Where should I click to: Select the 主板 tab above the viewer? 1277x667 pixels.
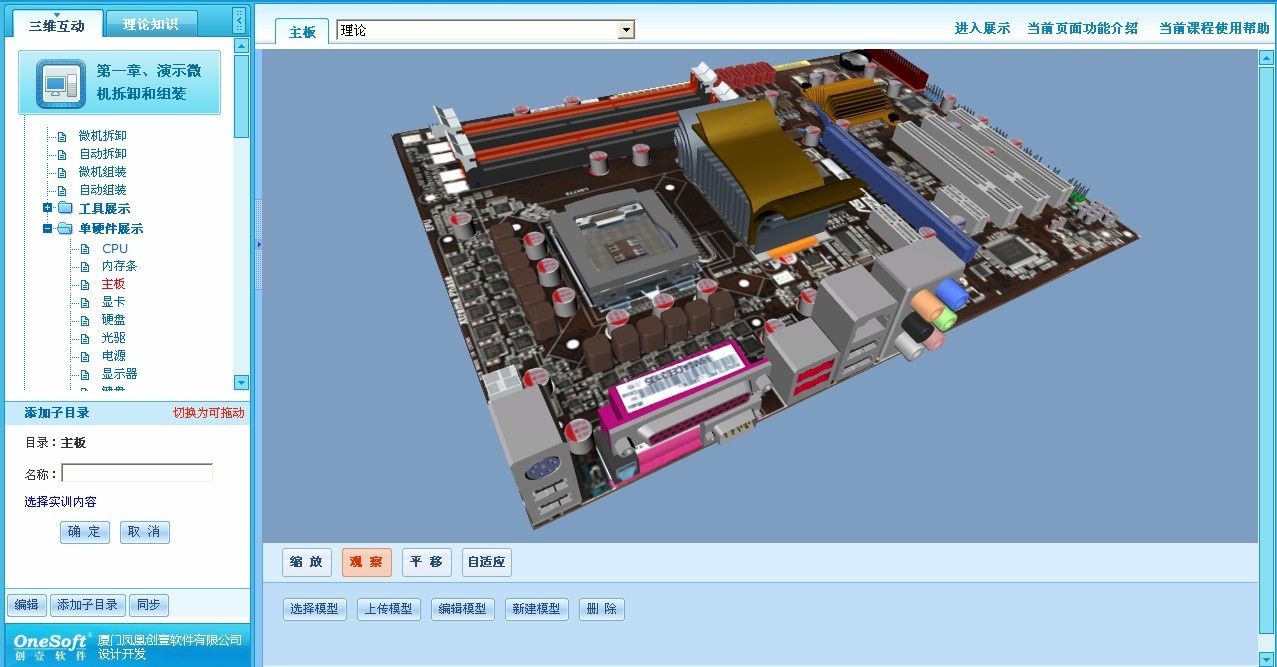[302, 32]
